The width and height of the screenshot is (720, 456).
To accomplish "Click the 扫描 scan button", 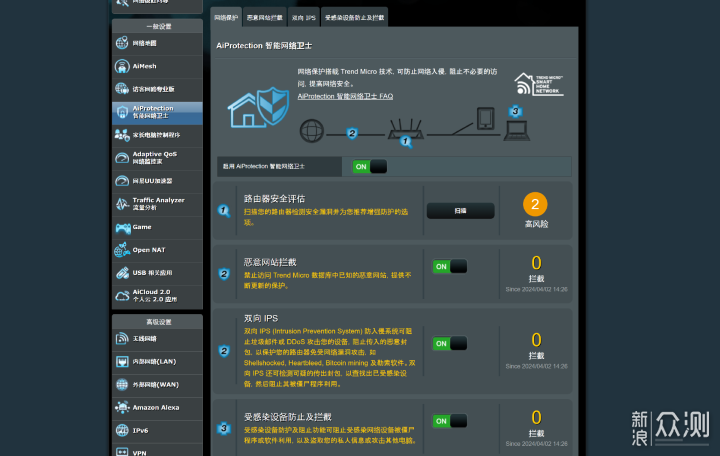I will point(461,211).
